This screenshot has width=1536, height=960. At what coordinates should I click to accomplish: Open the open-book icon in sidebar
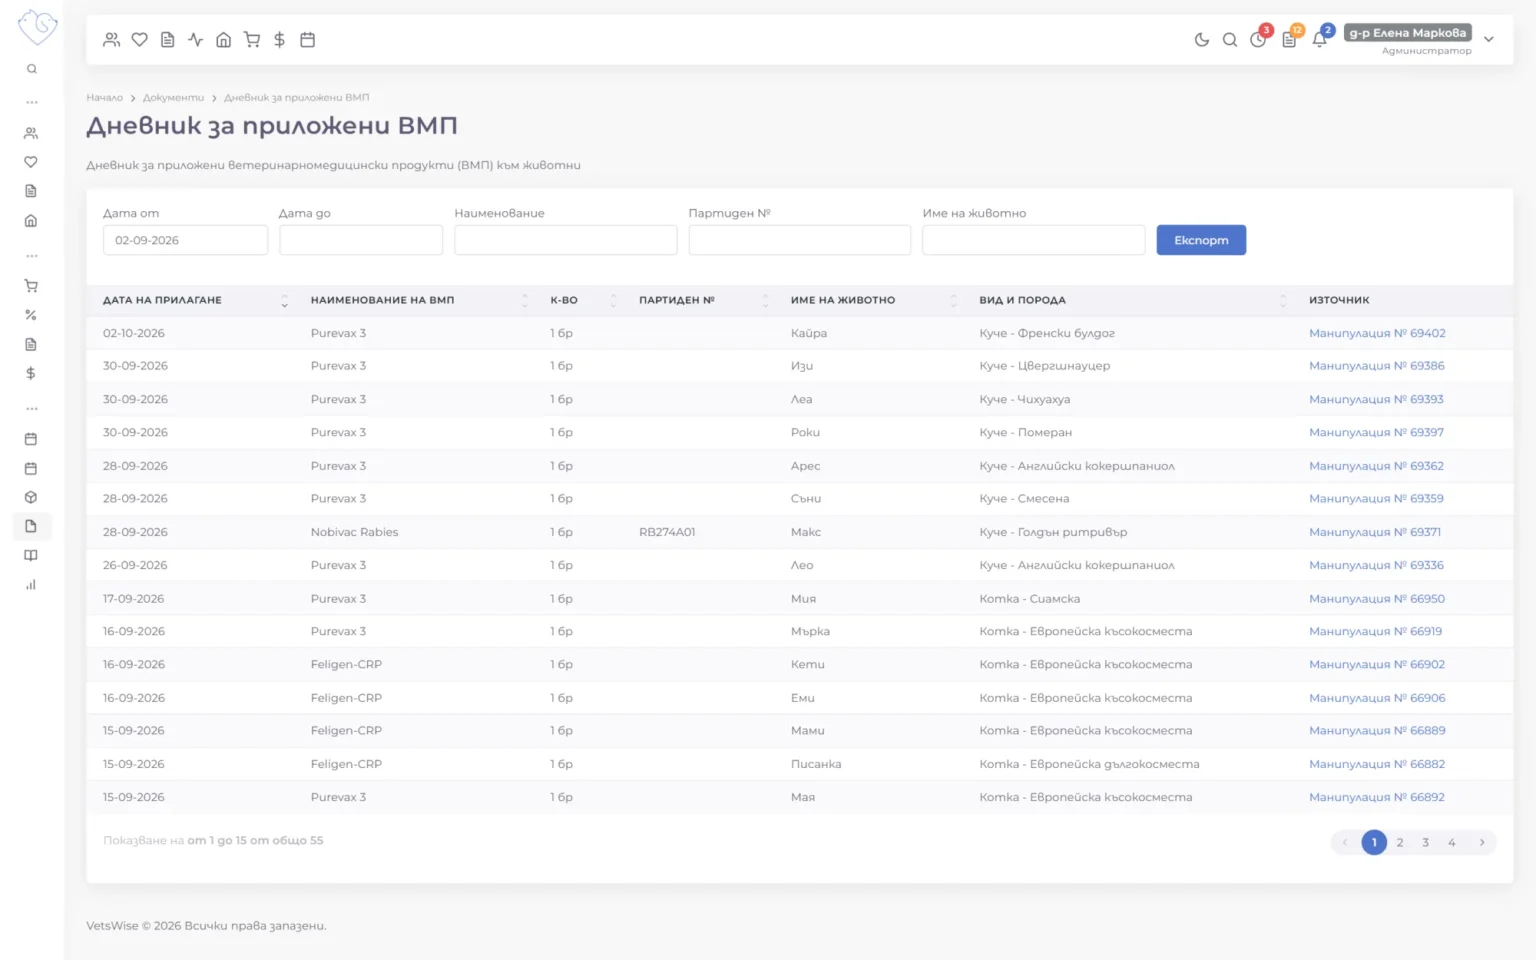31,555
